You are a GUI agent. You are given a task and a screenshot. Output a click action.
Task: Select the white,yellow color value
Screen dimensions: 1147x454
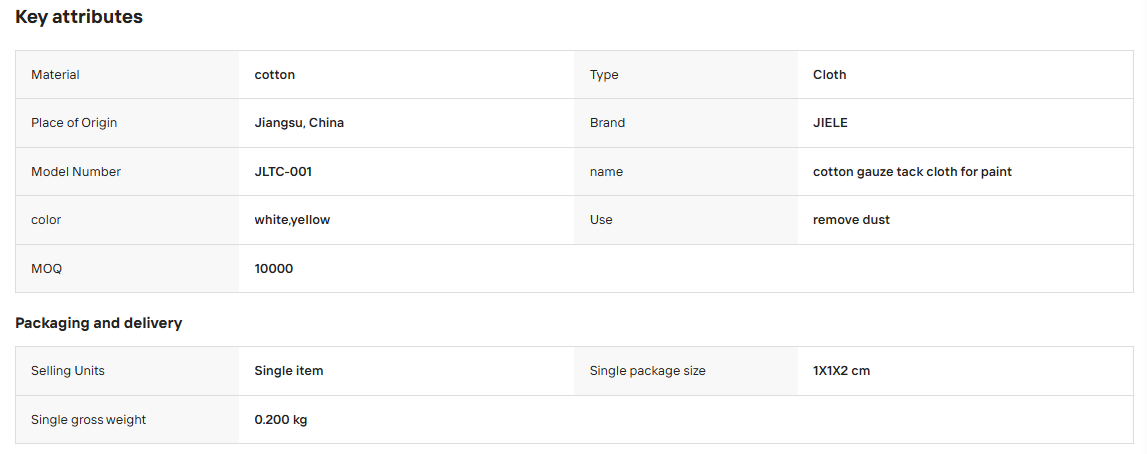pos(292,220)
